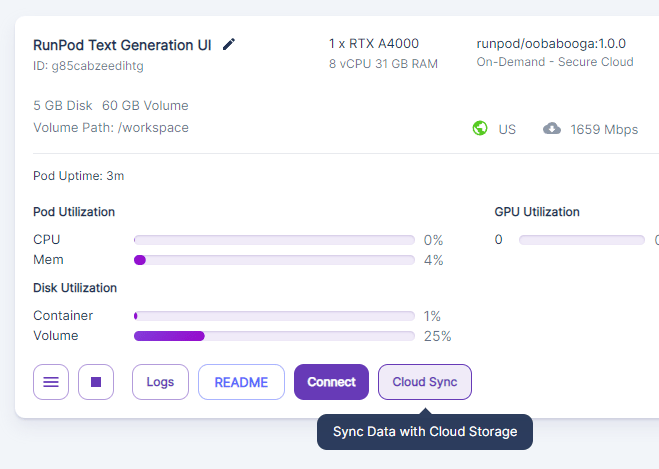Click the Container disk usage bar
Screen dimensions: 659x469
coord(274,316)
